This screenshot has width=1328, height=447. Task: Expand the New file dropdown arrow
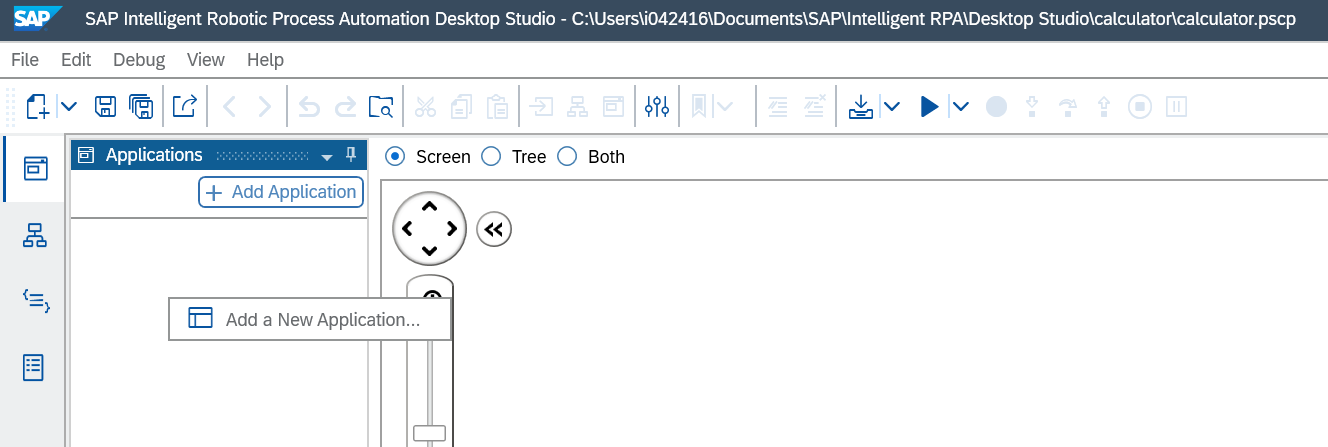point(69,106)
